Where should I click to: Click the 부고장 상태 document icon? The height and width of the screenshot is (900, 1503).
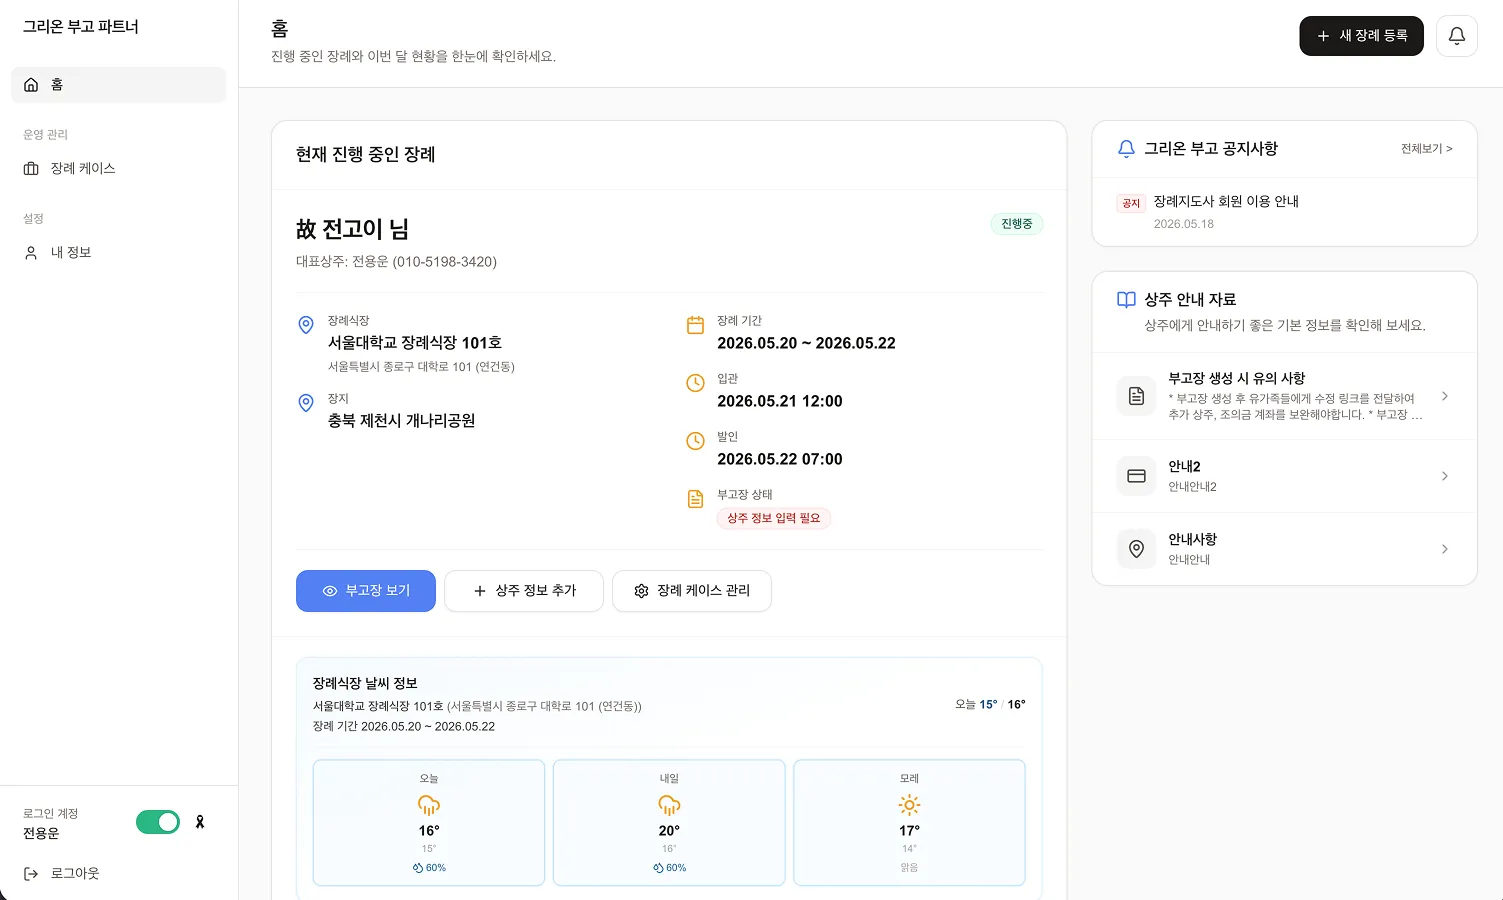tap(695, 499)
